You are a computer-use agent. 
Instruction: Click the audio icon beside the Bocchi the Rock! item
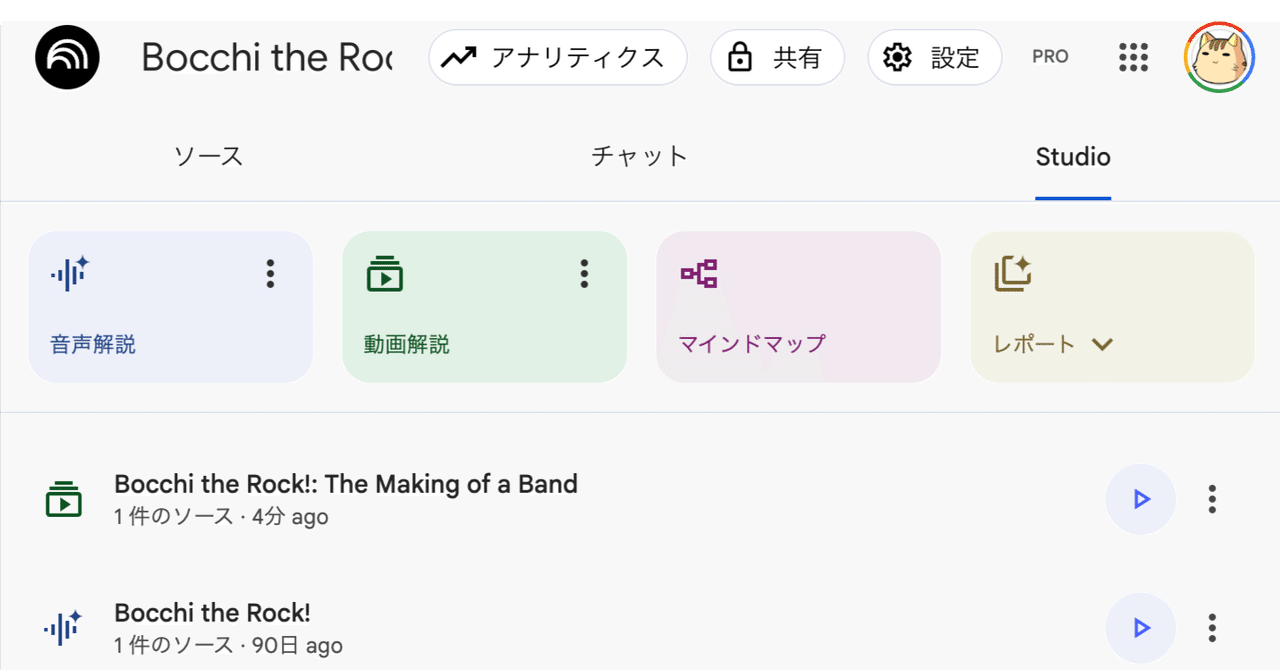(x=64, y=628)
